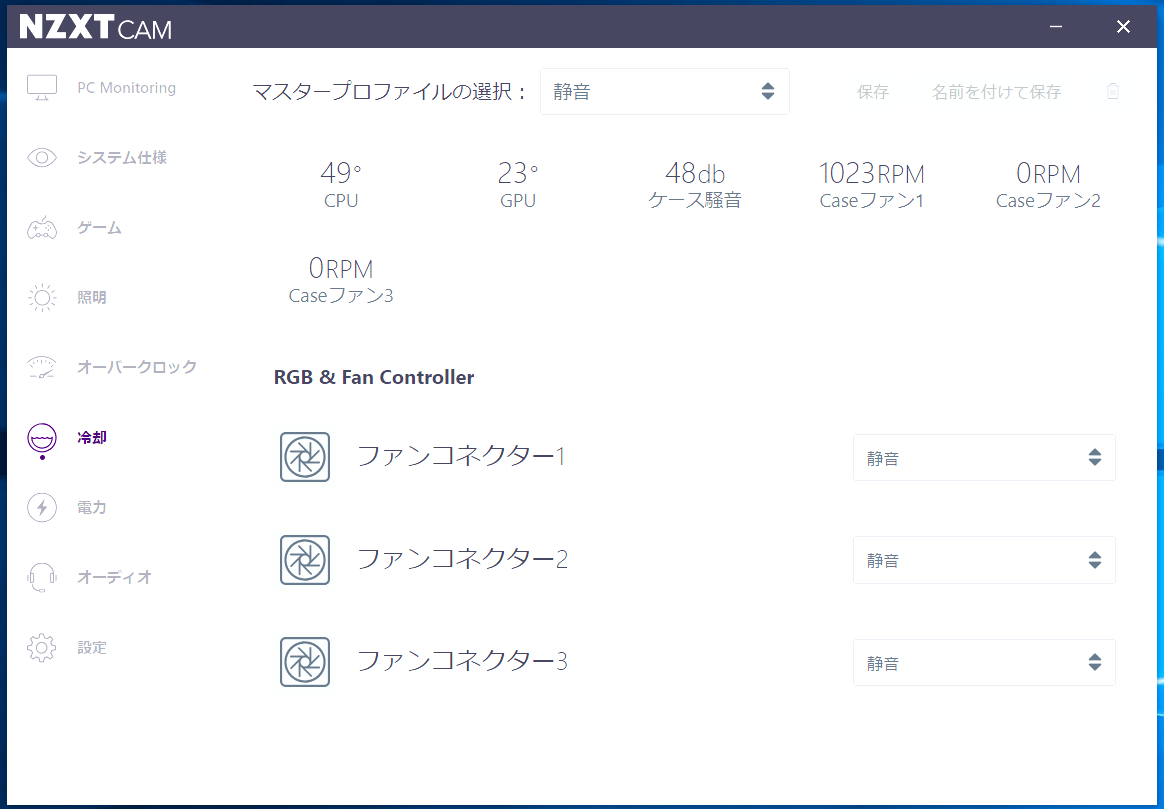Click the マスタープロファイルの選択 label

390,91
